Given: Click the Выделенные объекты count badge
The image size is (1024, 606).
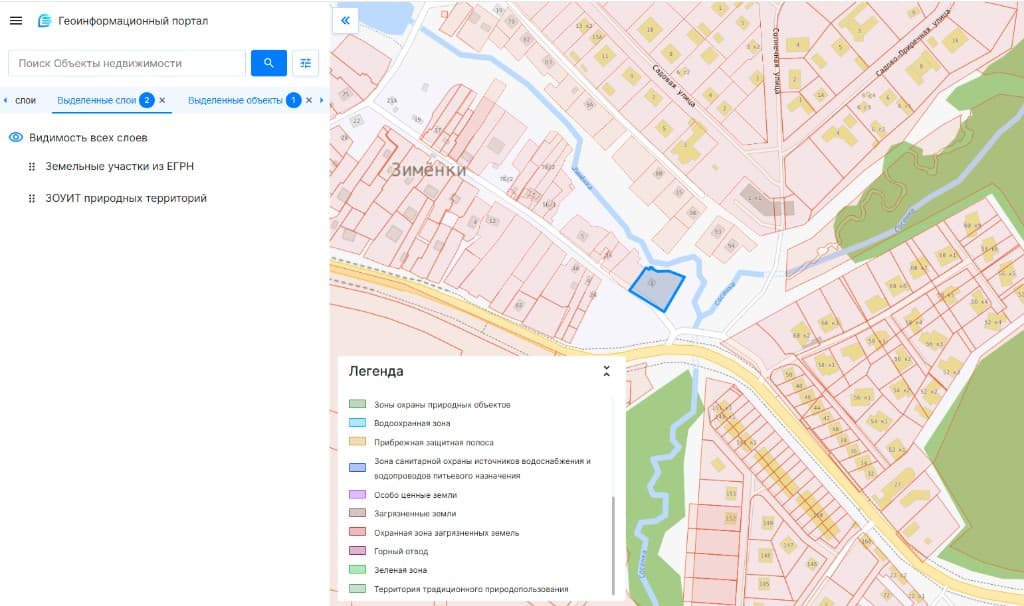Looking at the screenshot, I should coord(293,101).
